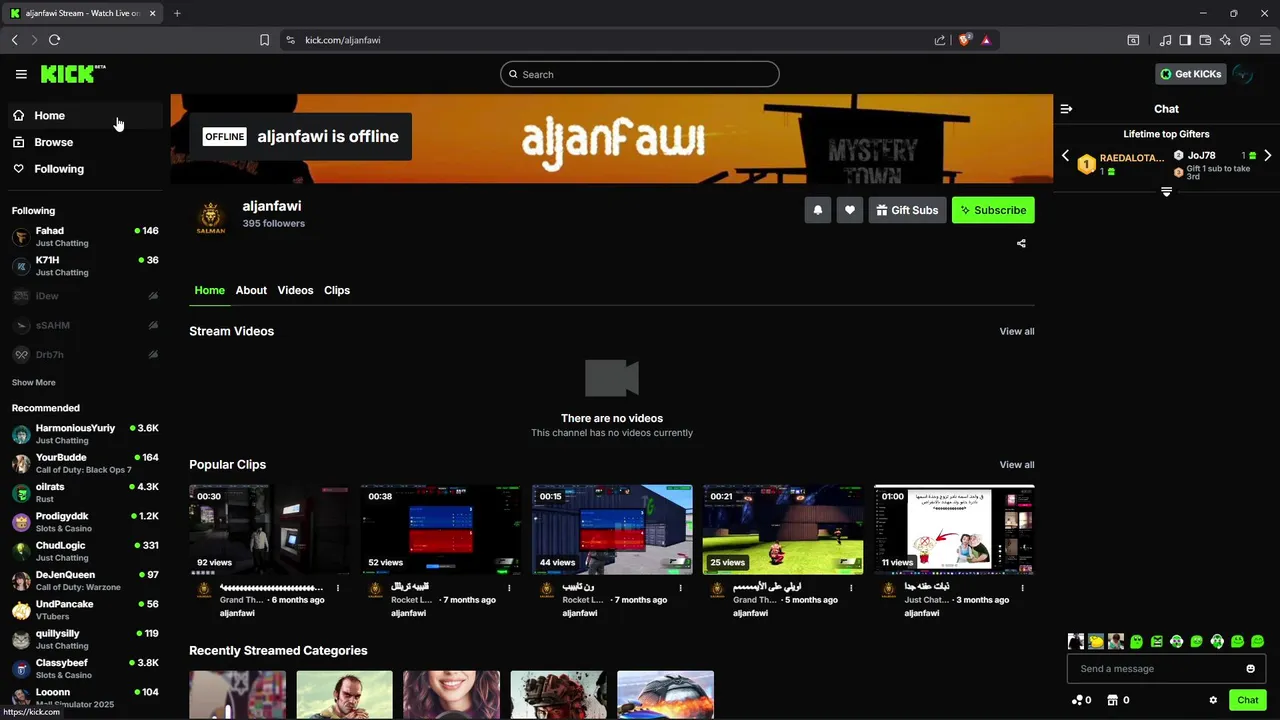The width and height of the screenshot is (1280, 720).
Task: View all Popular Clips
Action: coord(1017,465)
